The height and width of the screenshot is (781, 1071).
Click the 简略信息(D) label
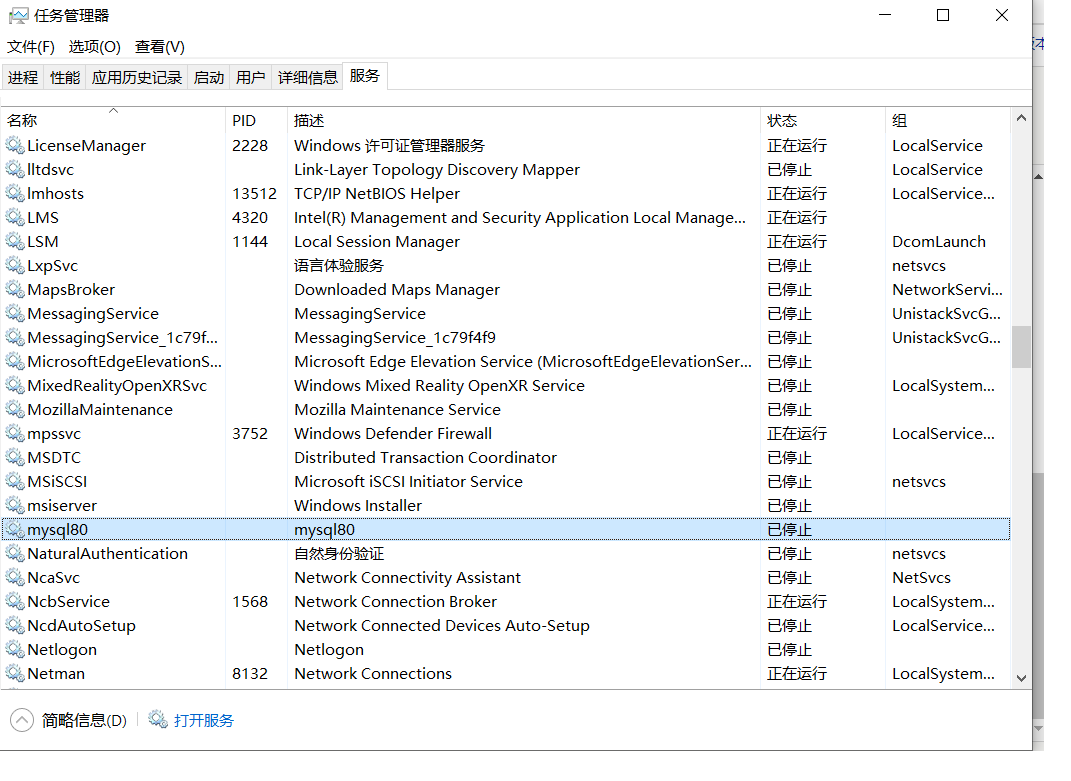point(84,720)
